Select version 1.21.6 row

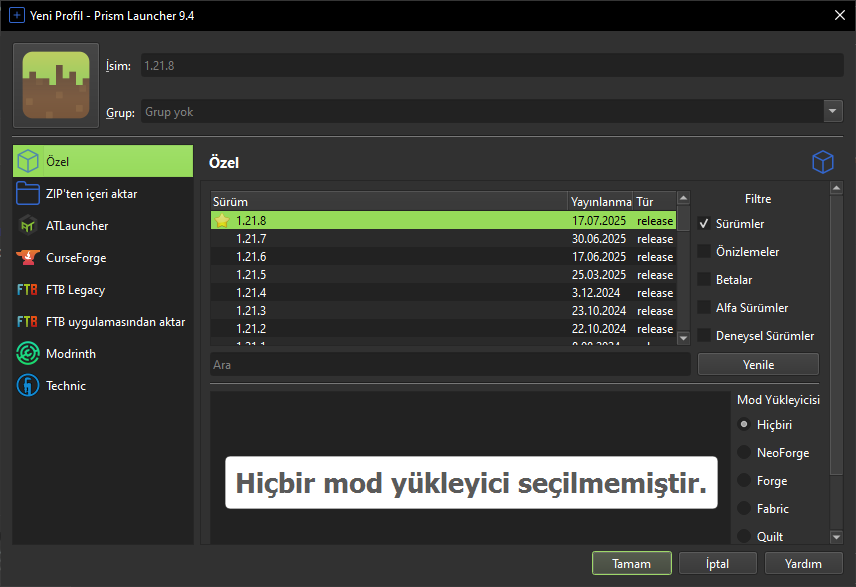pos(443,257)
